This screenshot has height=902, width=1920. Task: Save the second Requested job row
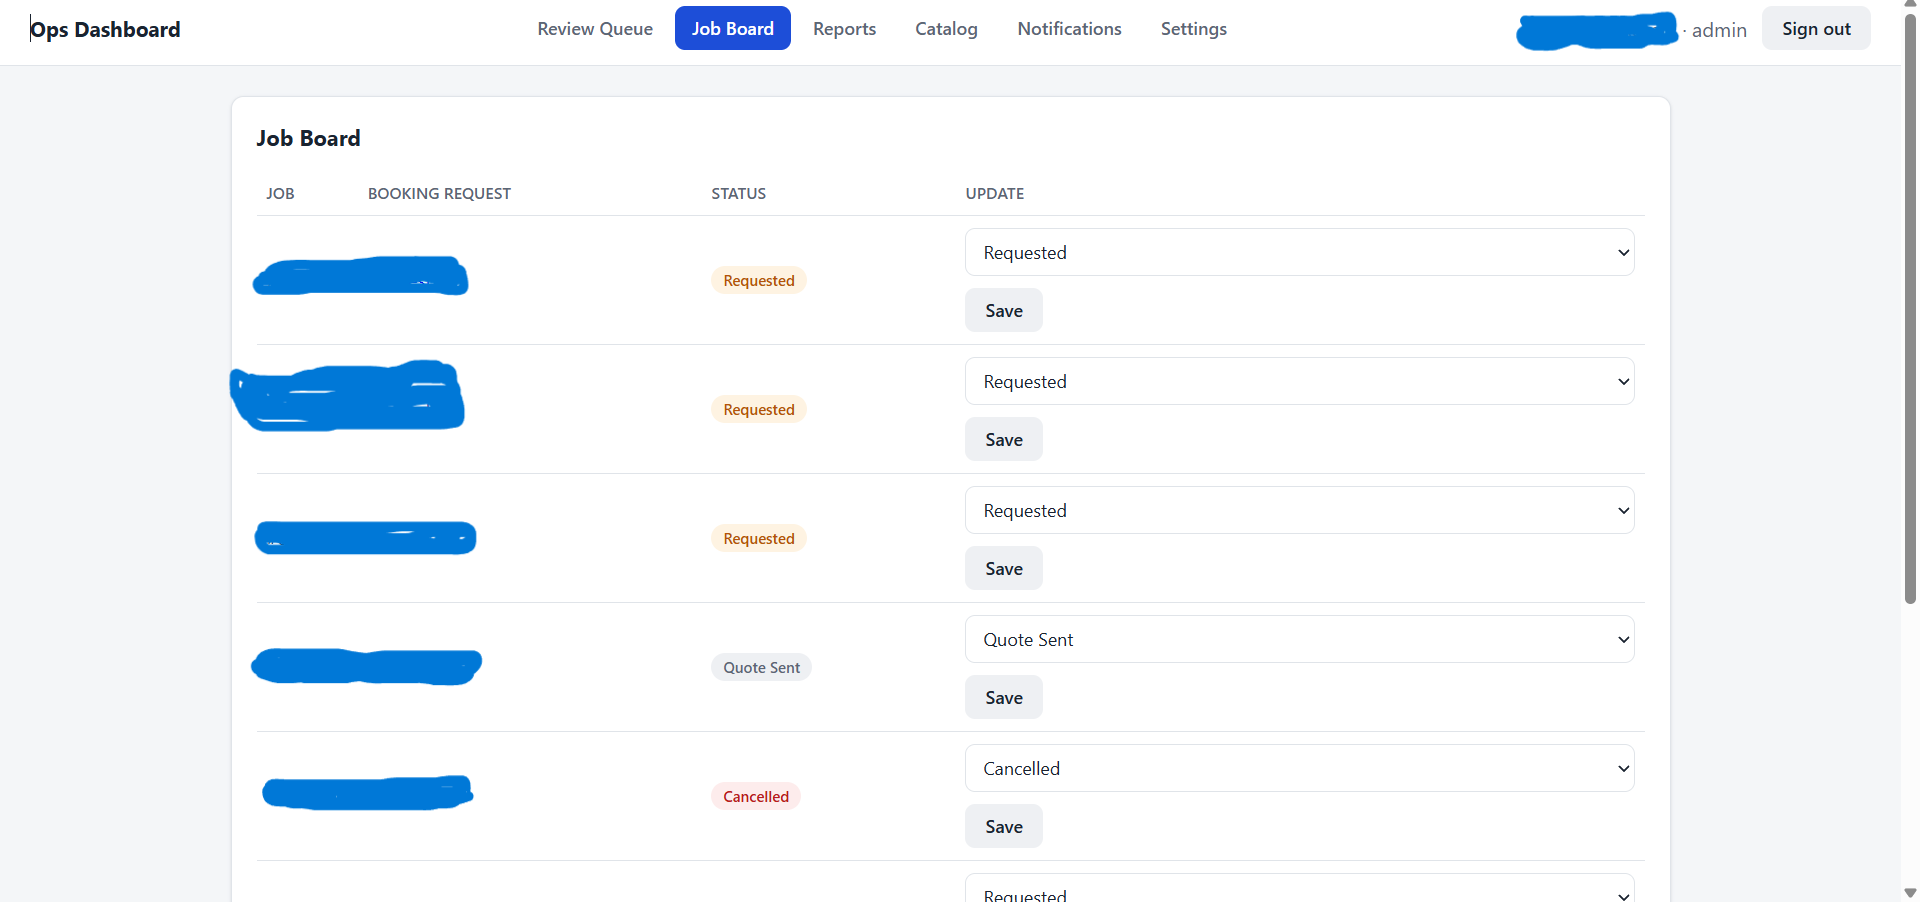[1003, 439]
